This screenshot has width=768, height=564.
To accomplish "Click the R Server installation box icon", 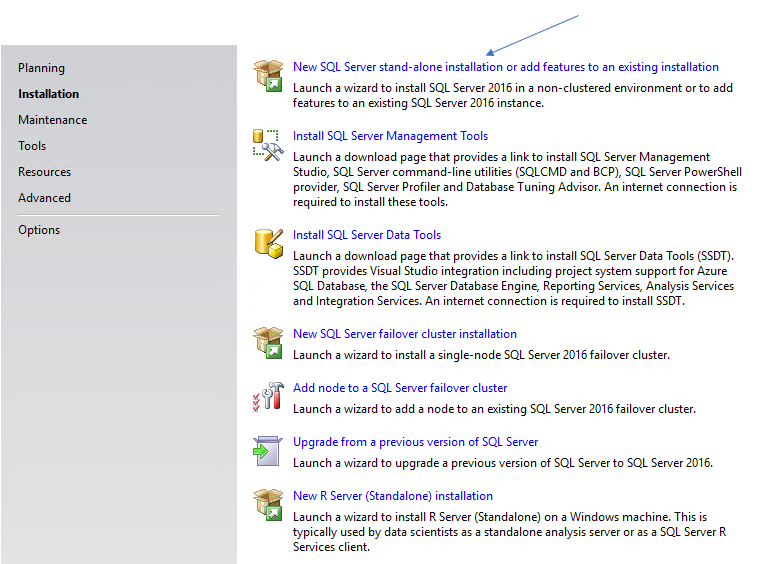I will [x=269, y=504].
